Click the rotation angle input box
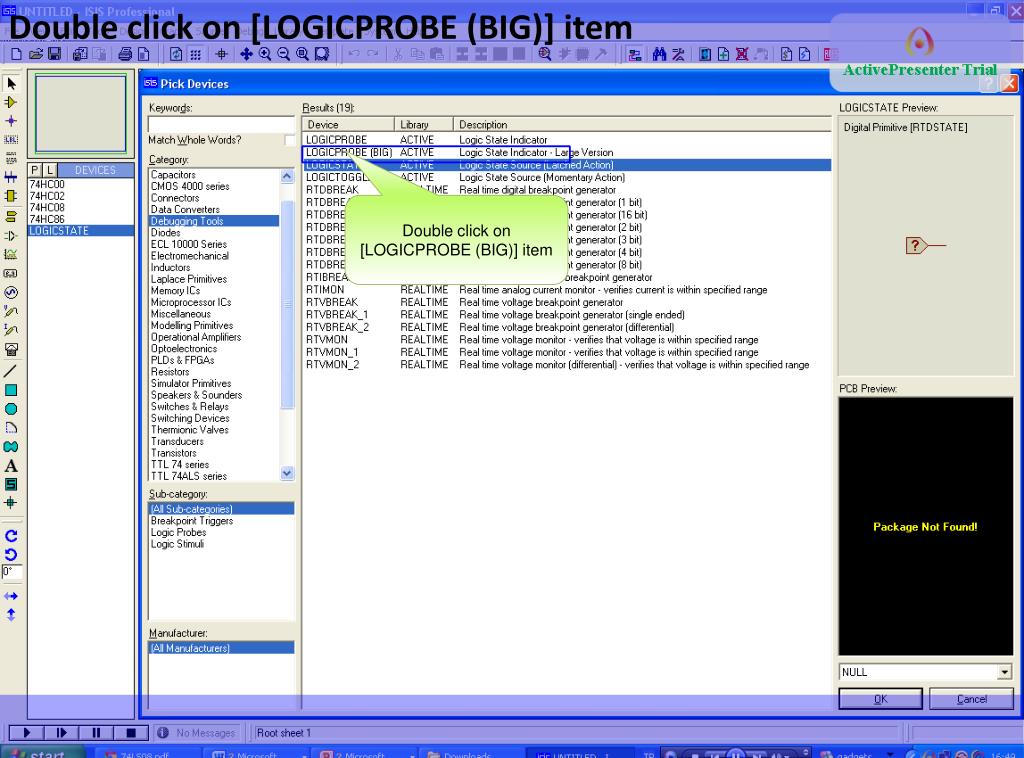 (12, 572)
